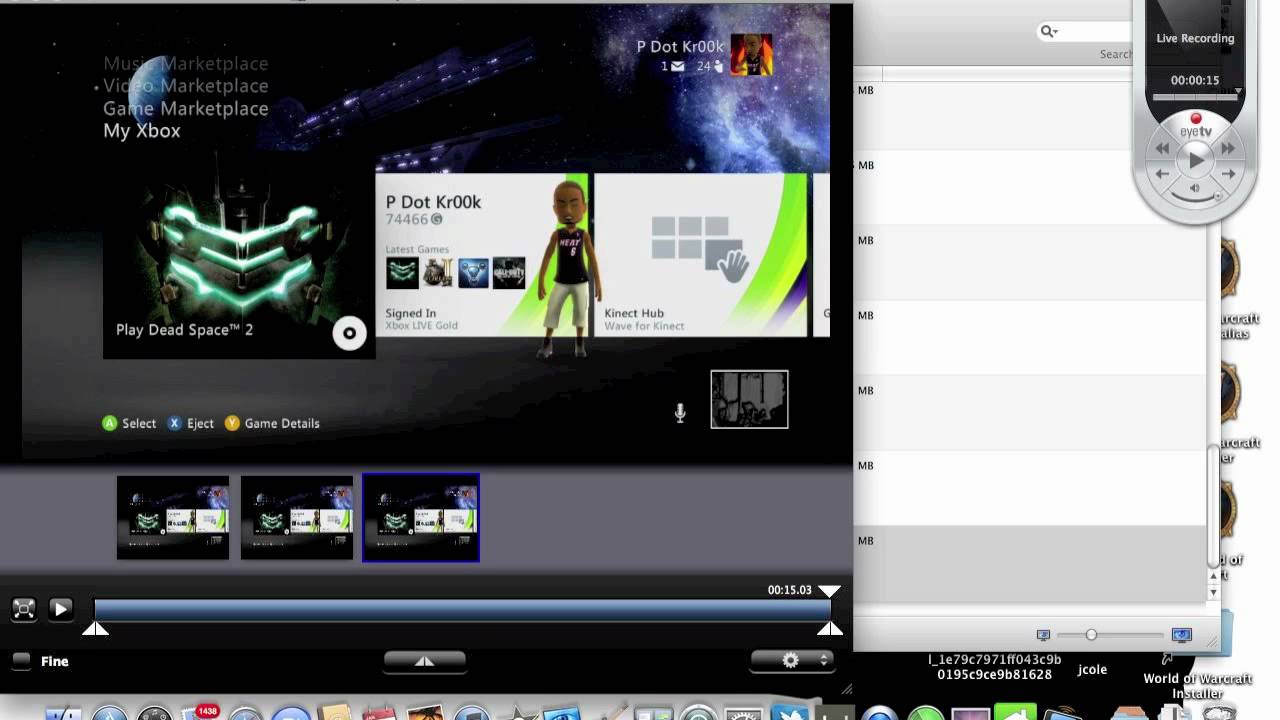
Task: Click the right arrow on the EyeTV remote
Action: coord(1229,174)
